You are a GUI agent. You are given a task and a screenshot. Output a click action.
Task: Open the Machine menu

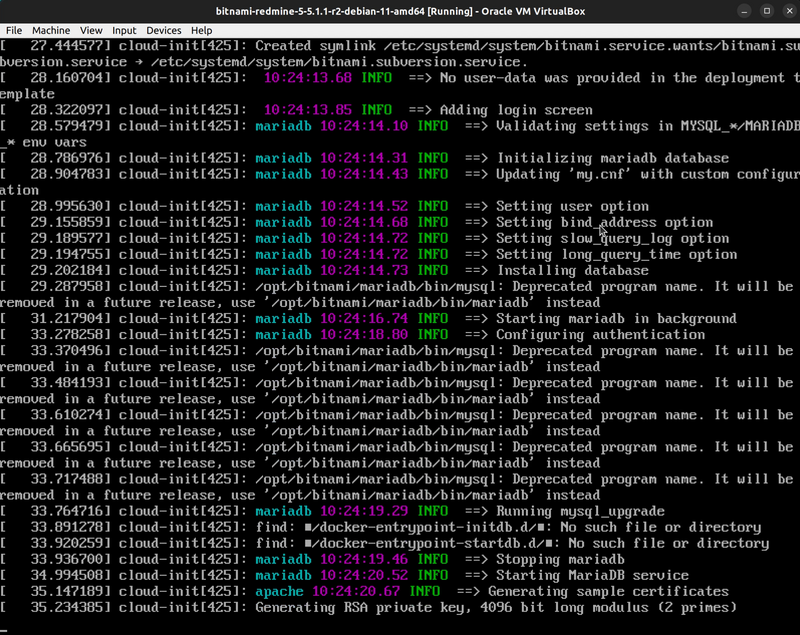pyautogui.click(x=51, y=30)
